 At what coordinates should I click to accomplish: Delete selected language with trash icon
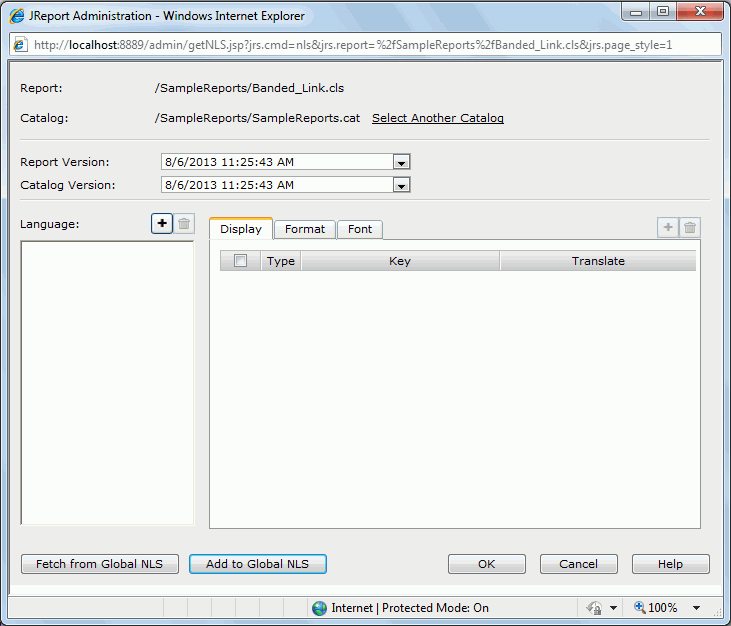pyautogui.click(x=184, y=224)
